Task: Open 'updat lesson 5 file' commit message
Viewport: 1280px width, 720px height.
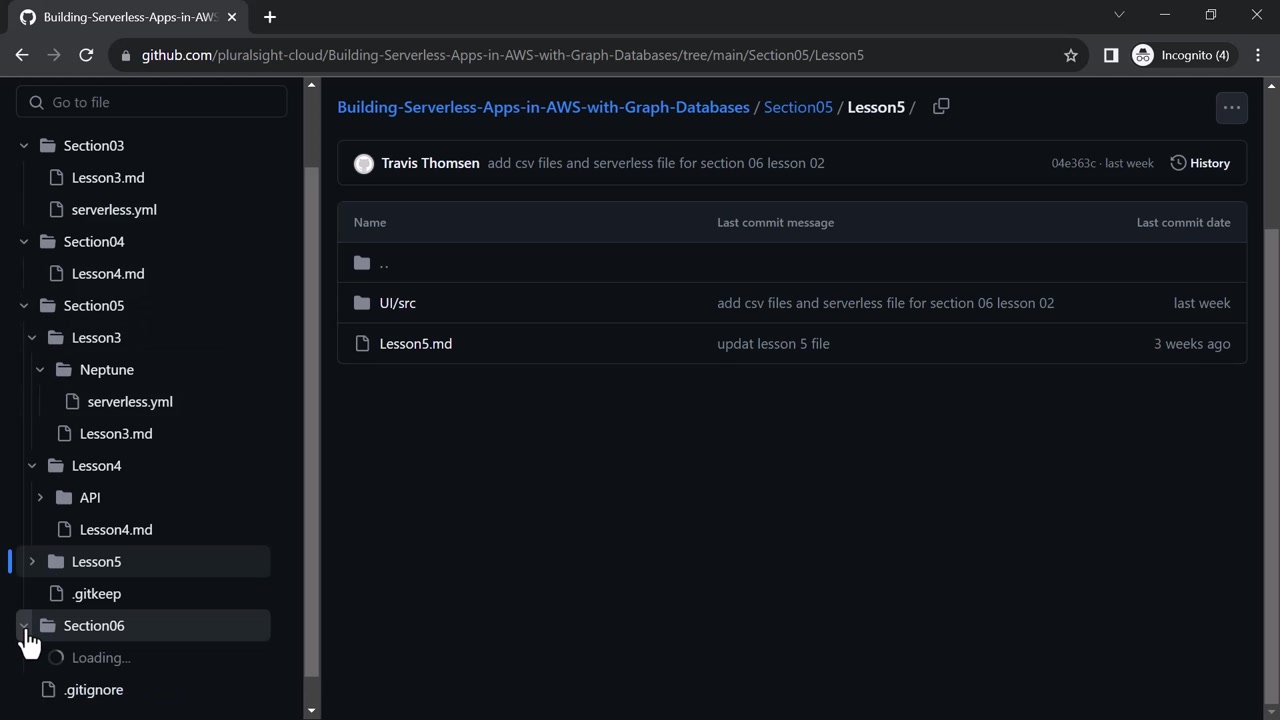Action: 773,344
